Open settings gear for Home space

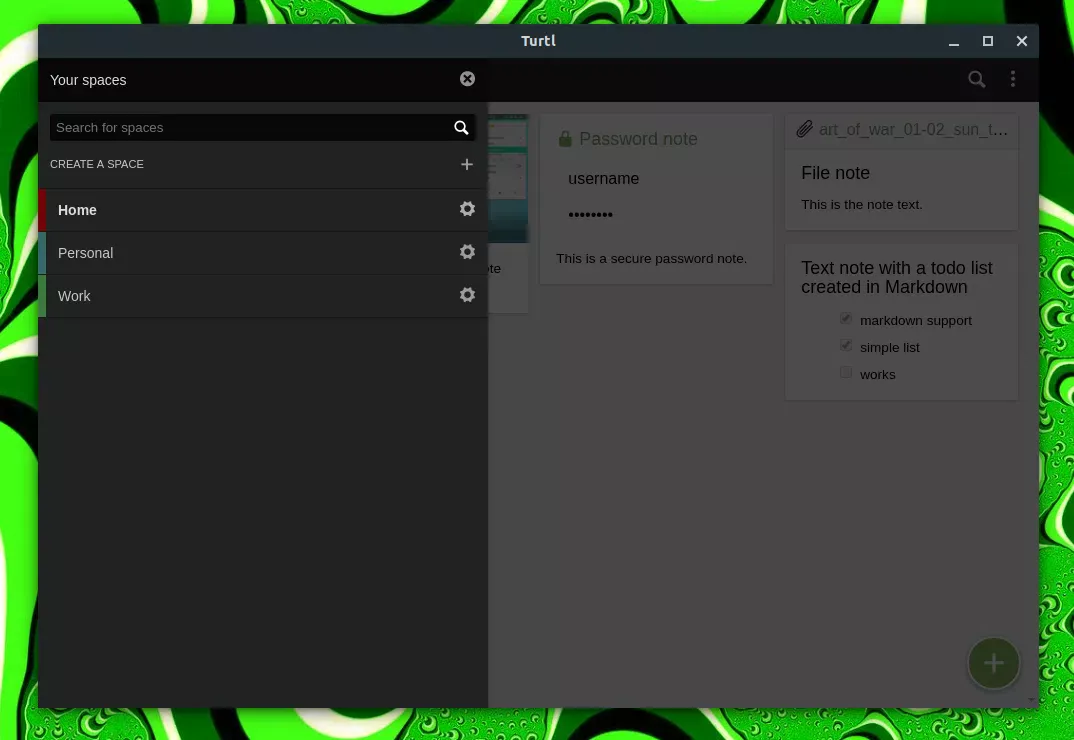(x=467, y=209)
